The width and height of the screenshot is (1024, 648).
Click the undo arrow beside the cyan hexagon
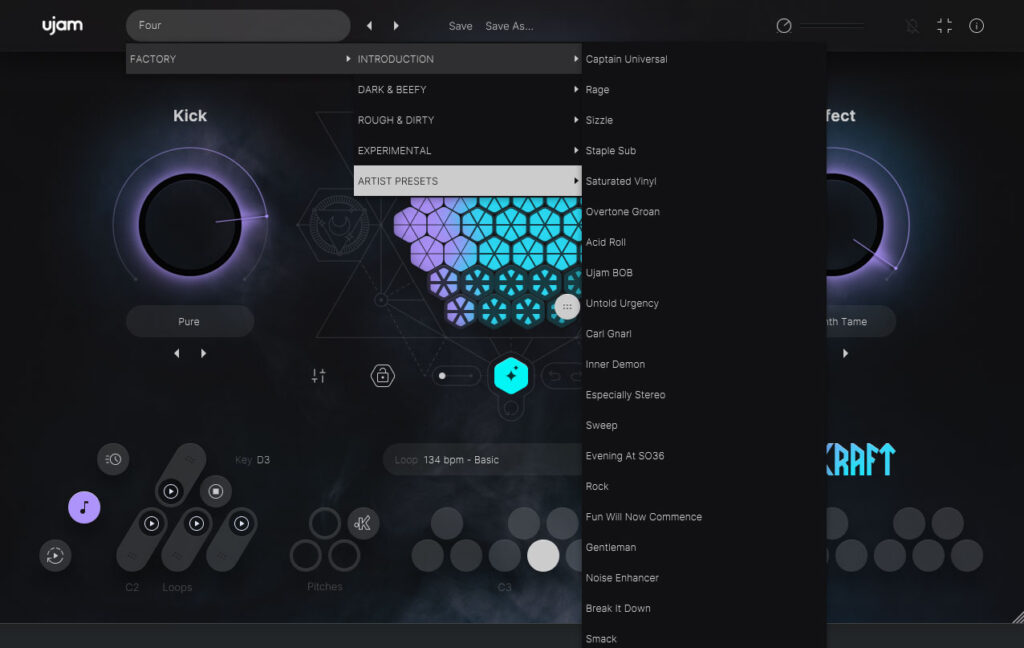coord(554,376)
